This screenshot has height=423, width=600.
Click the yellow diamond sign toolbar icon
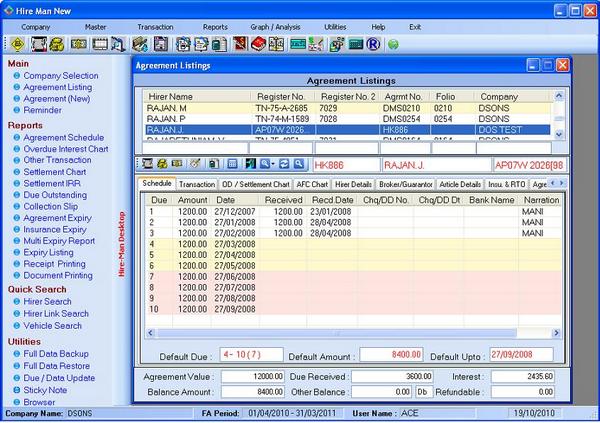coord(18,44)
